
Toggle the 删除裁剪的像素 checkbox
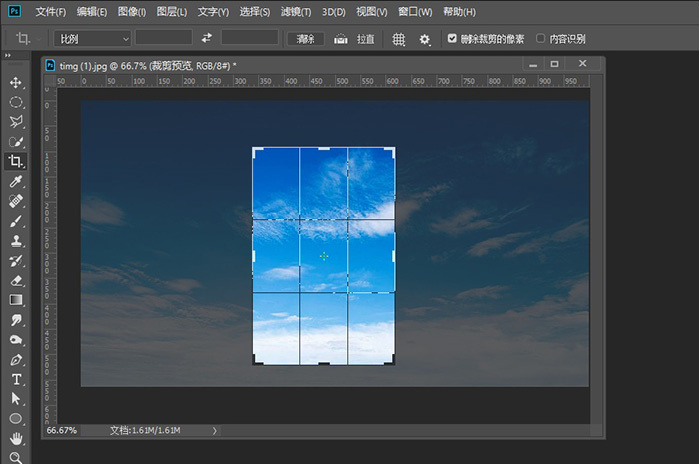click(453, 38)
